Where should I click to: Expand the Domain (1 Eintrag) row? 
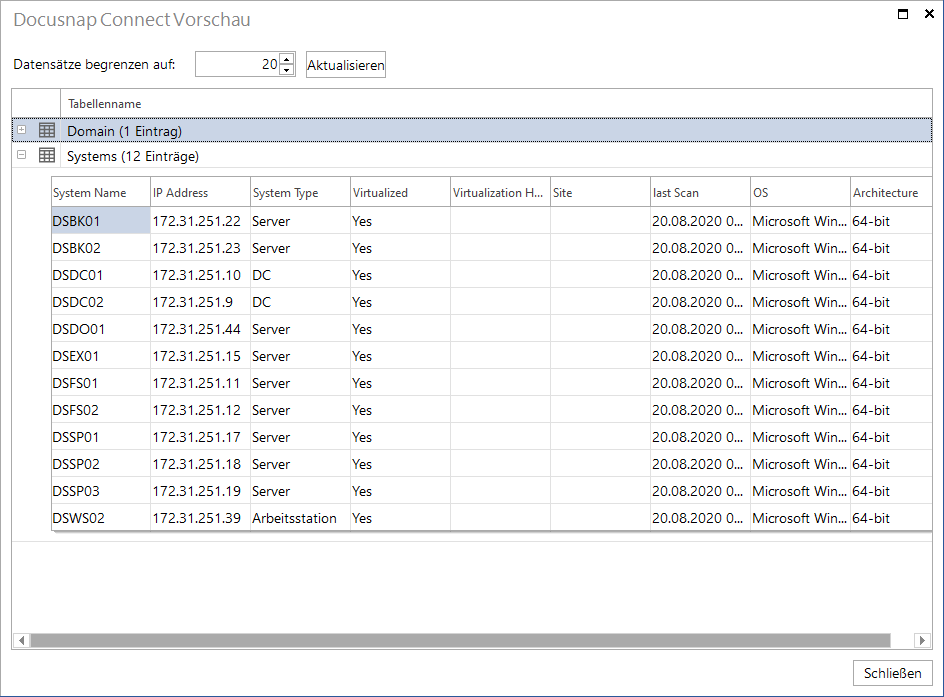(x=22, y=129)
